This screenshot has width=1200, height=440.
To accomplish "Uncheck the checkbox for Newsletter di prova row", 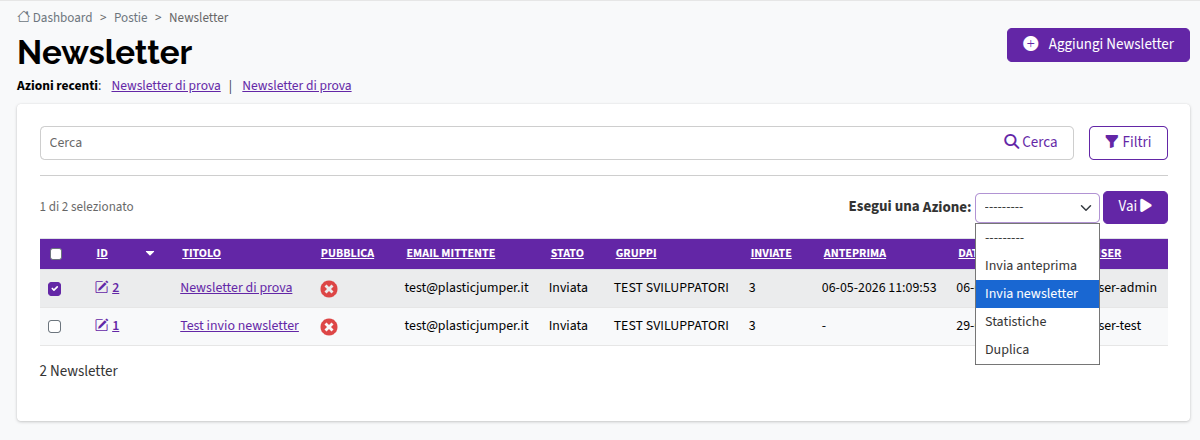I will 55,289.
